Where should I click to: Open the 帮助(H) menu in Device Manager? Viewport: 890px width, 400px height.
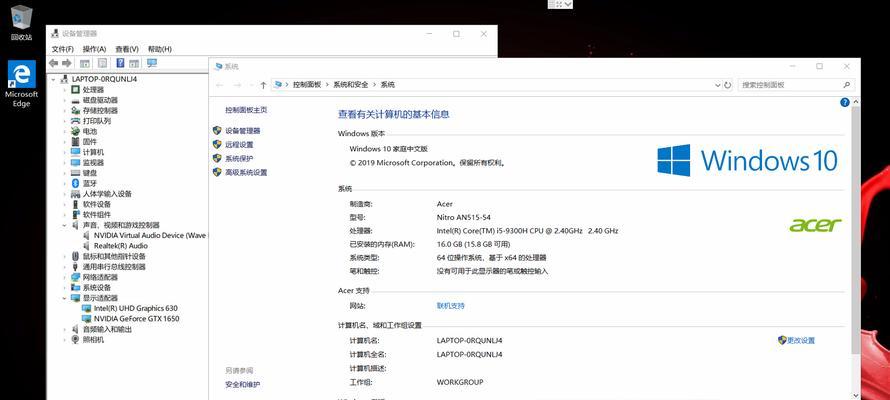pyautogui.click(x=159, y=49)
